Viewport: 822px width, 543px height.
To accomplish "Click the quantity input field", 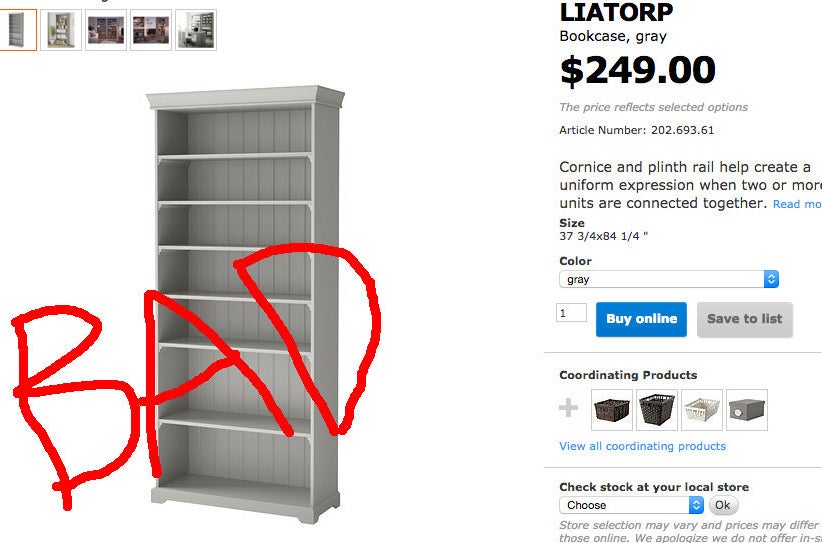I will click(x=571, y=313).
